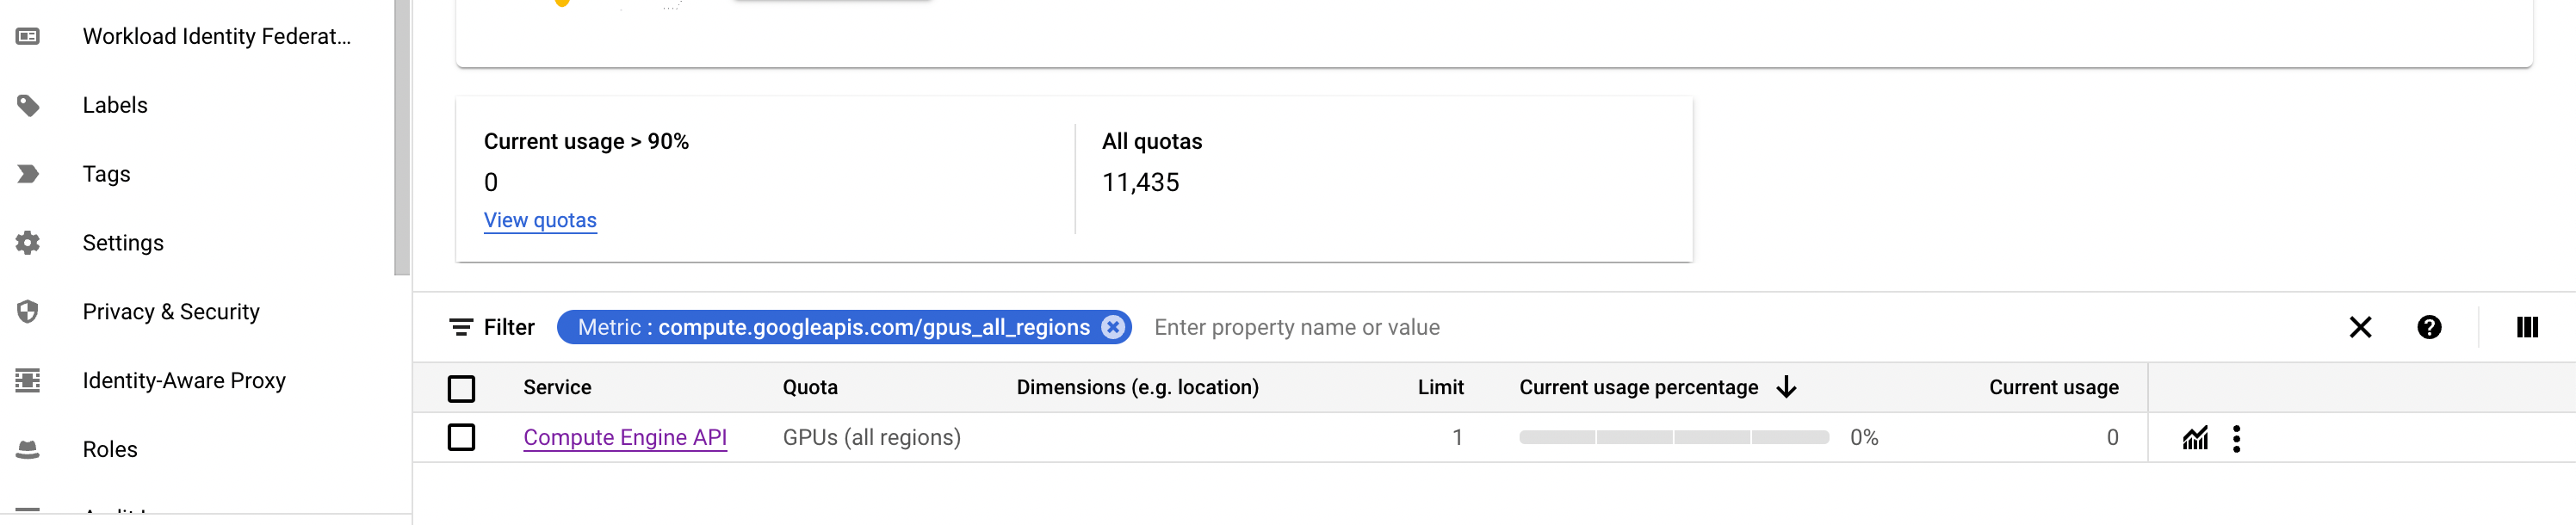This screenshot has width=2576, height=525.
Task: Open the Compute Engine API link
Action: [625, 437]
